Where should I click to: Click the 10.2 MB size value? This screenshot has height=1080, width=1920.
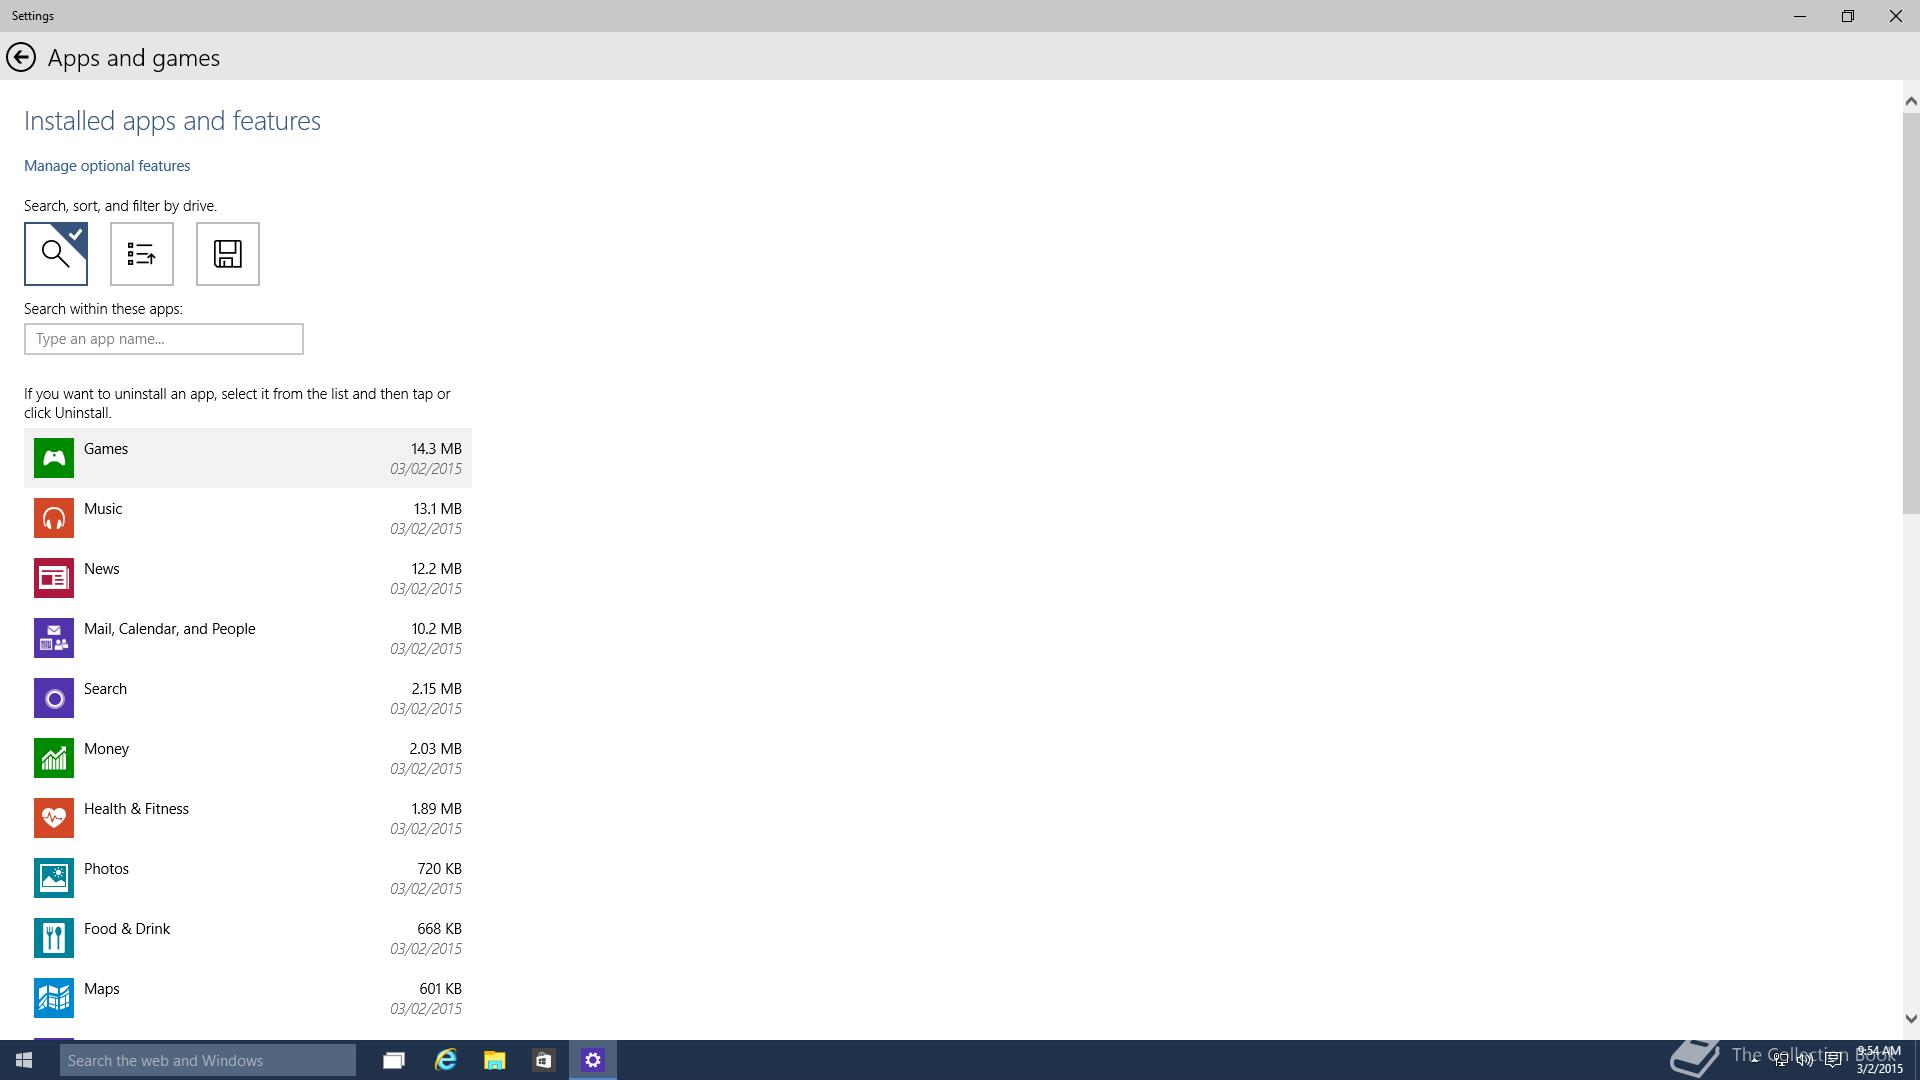tap(436, 629)
